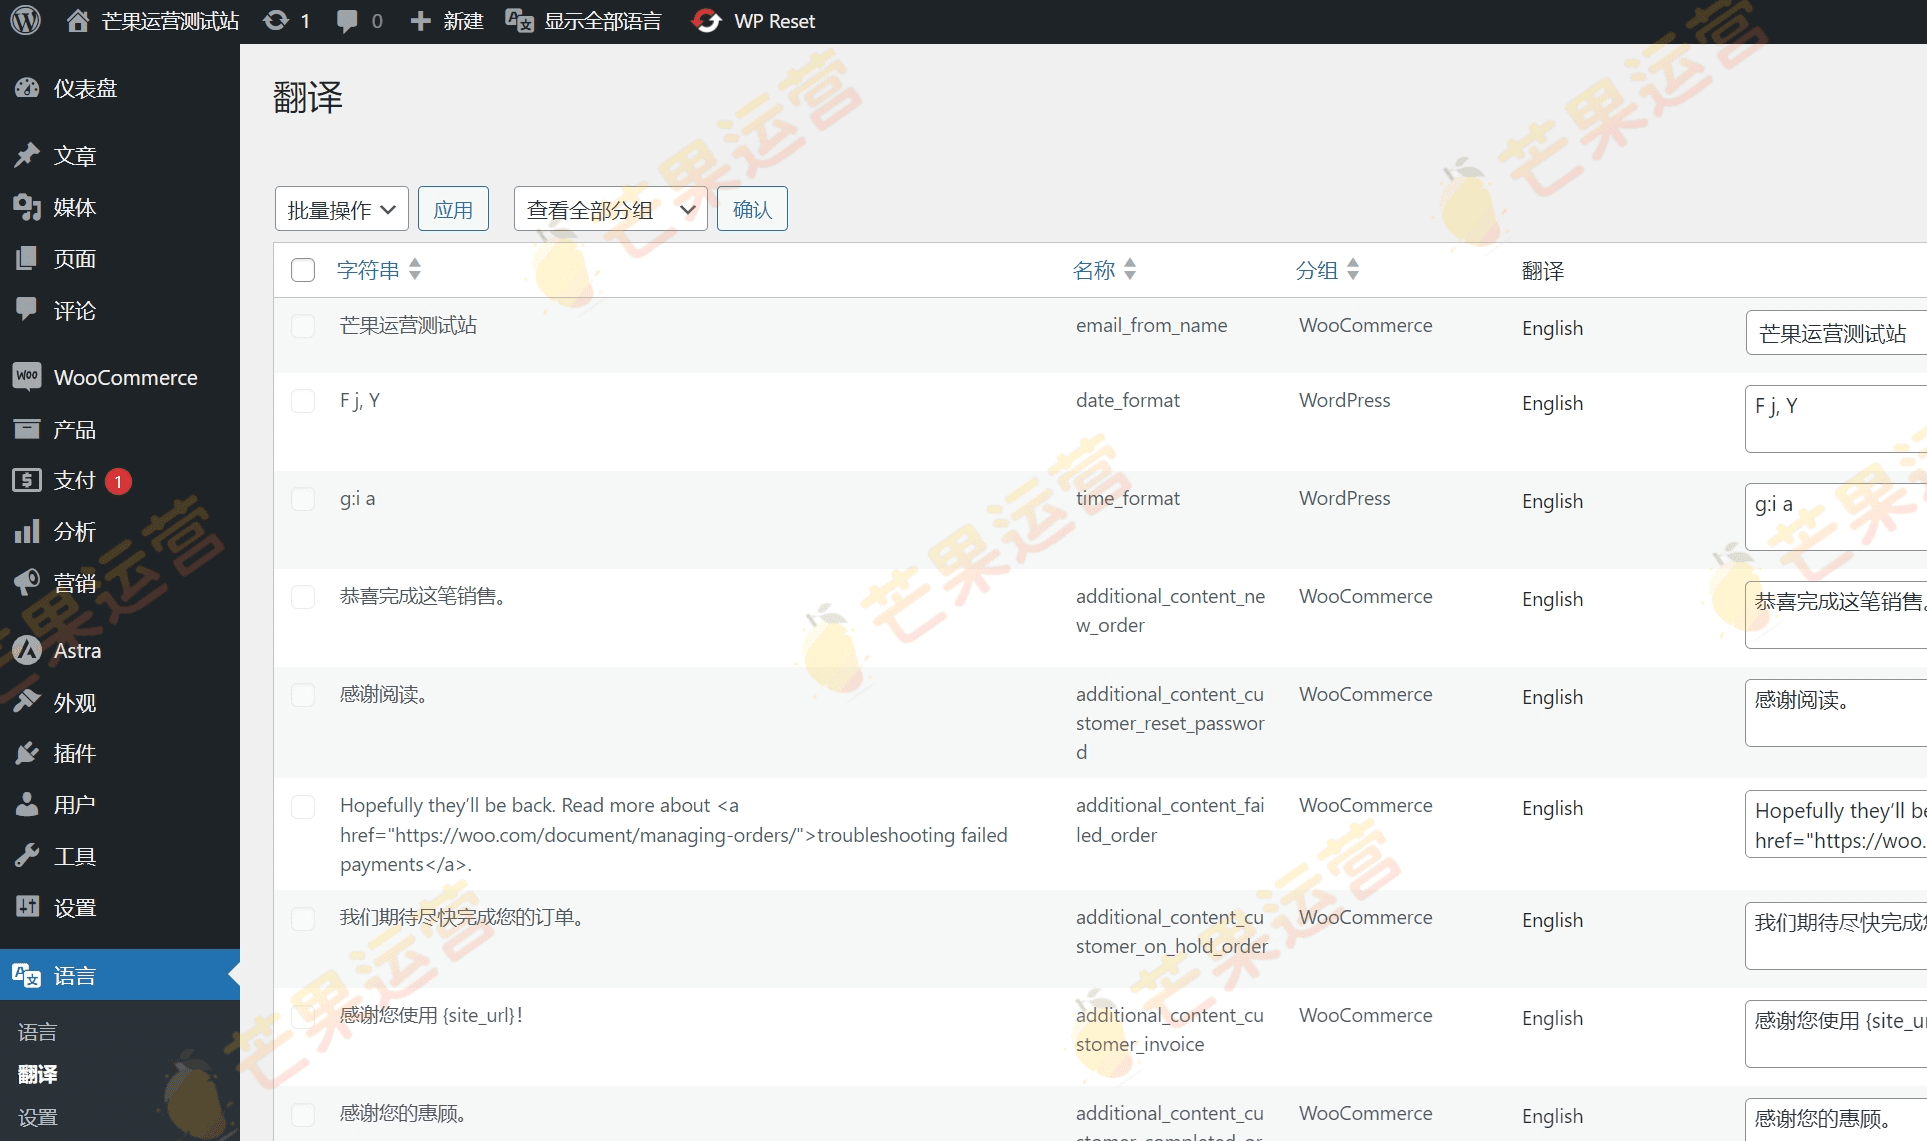Open the WordPress logo menu
Image resolution: width=1927 pixels, height=1141 pixels.
click(x=26, y=21)
